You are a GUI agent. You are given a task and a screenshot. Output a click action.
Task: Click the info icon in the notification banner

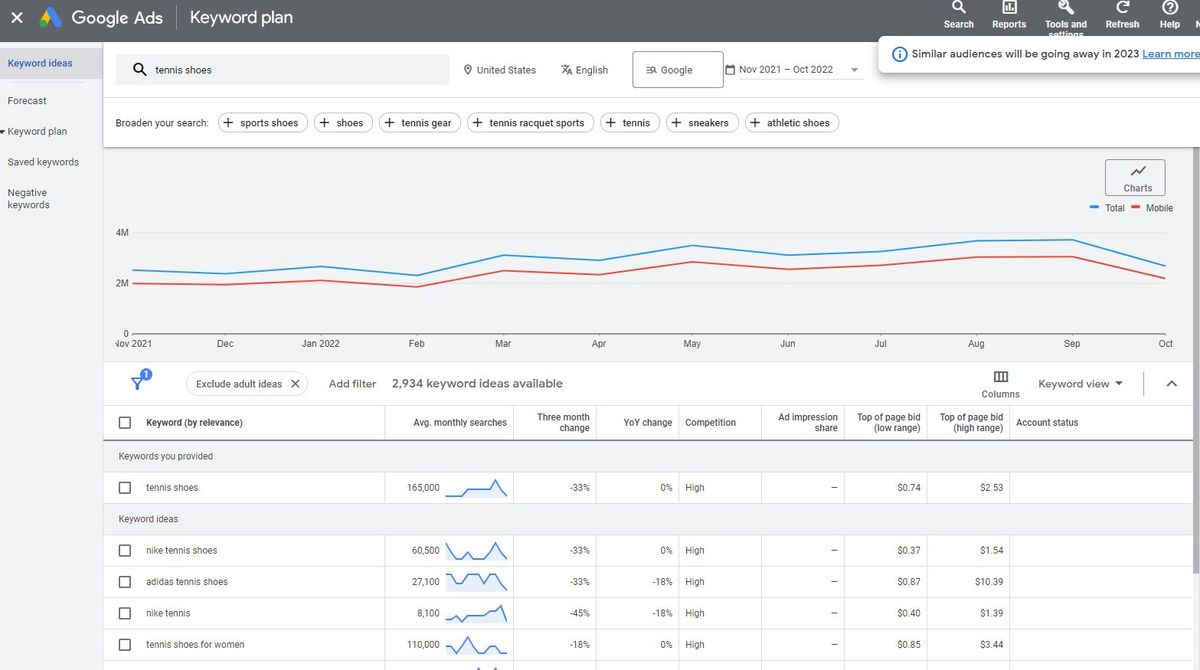[x=899, y=54]
